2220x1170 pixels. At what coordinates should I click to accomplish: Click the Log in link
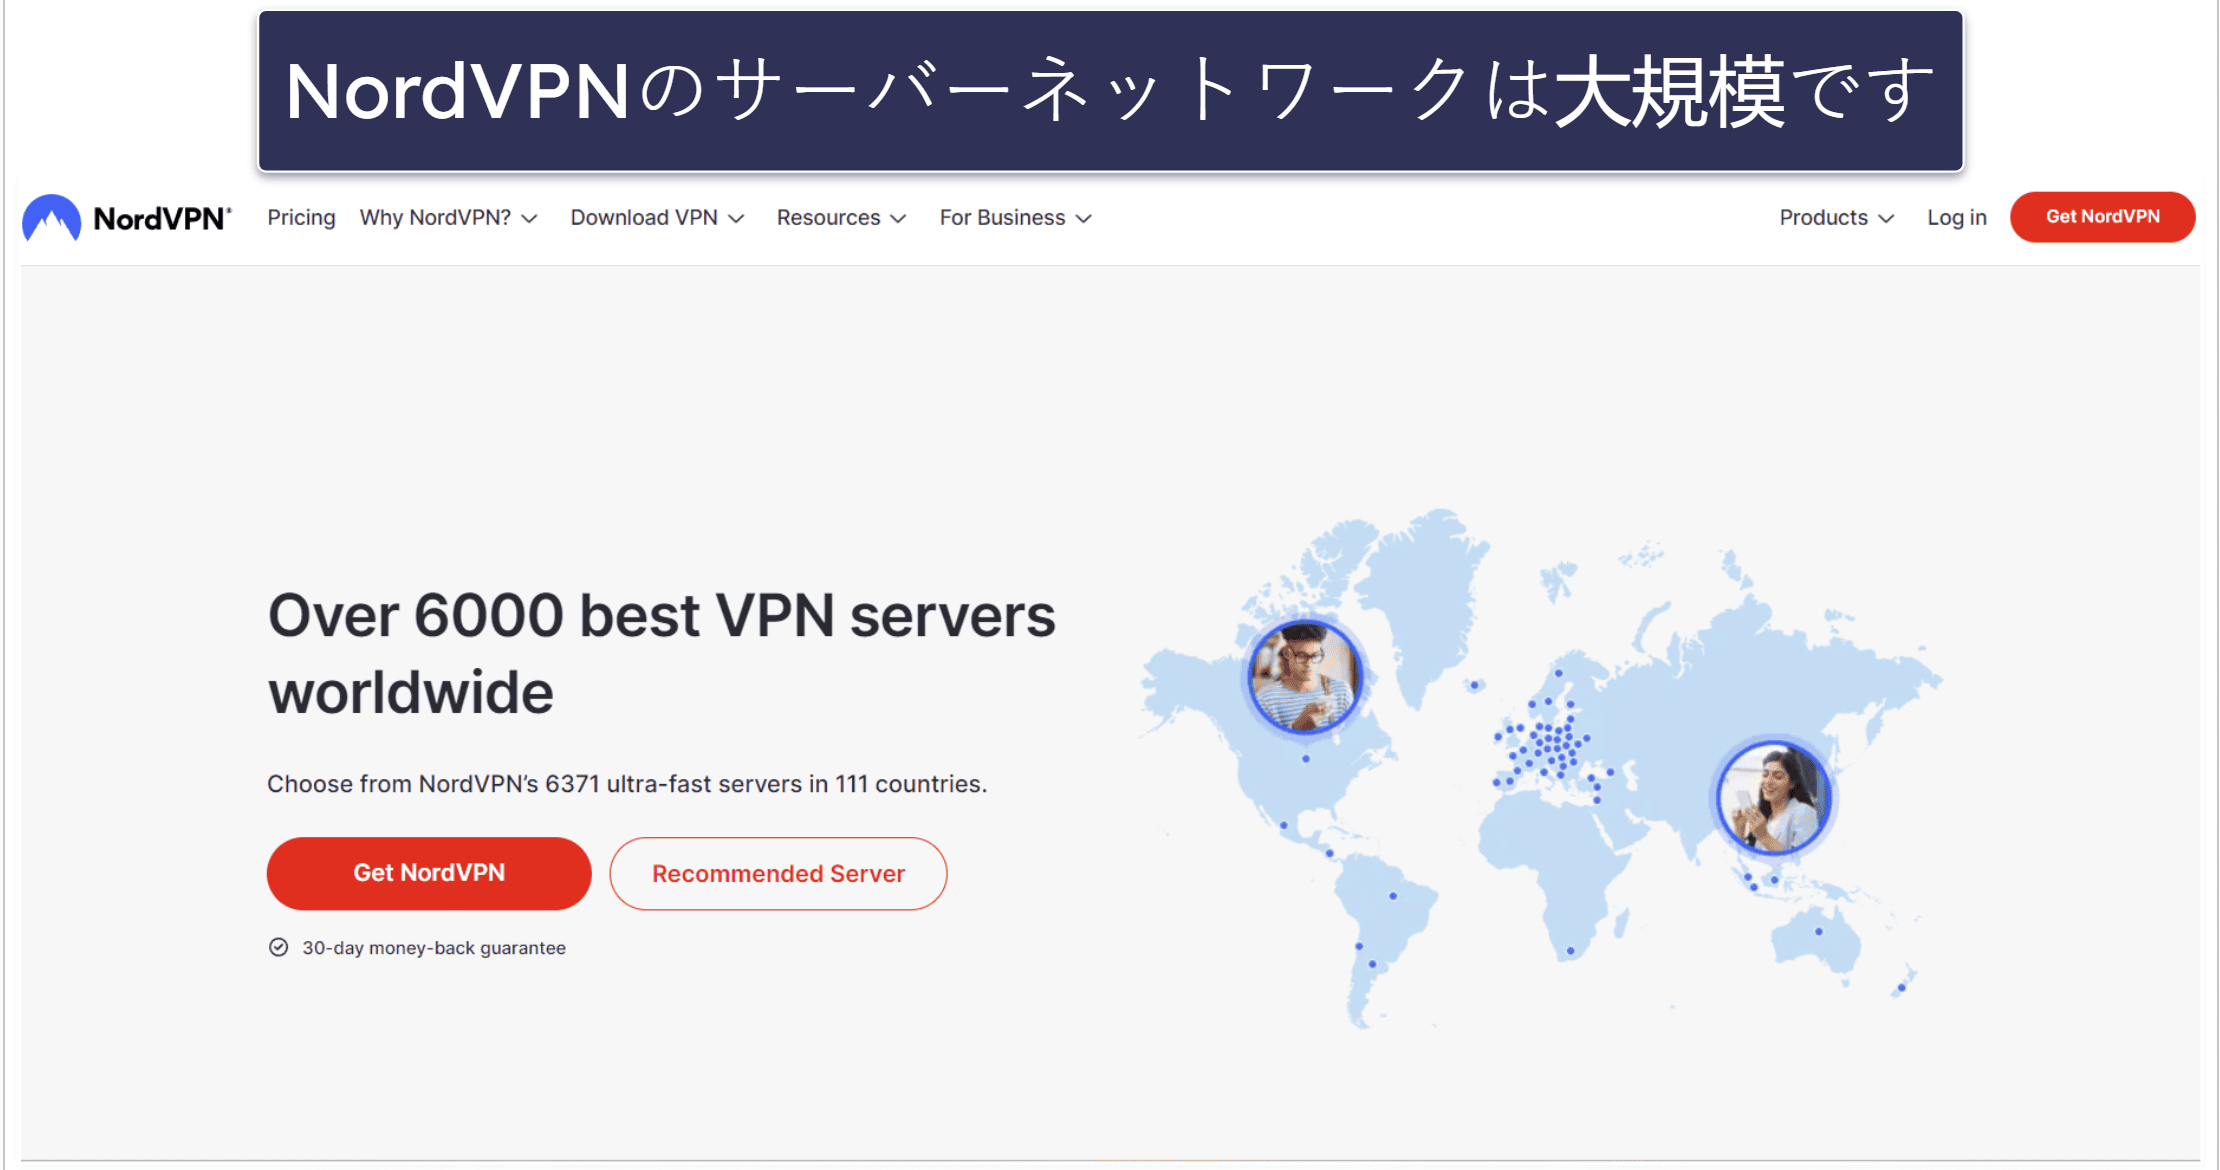tap(1957, 217)
